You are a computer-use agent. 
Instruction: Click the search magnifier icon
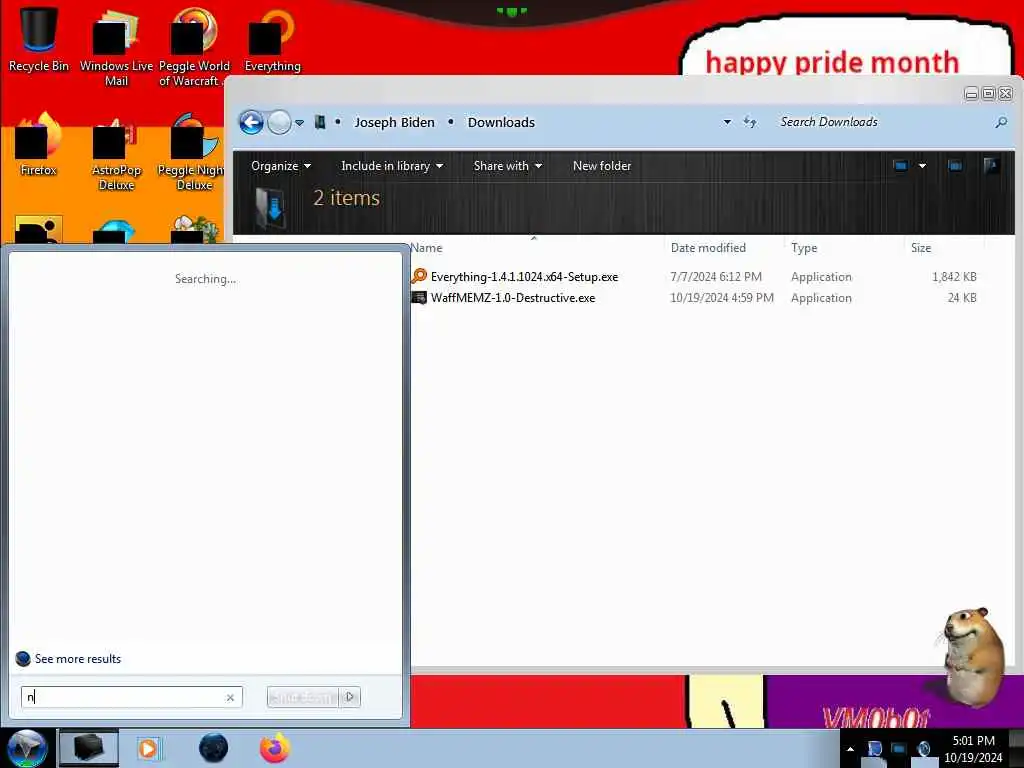coord(1001,122)
